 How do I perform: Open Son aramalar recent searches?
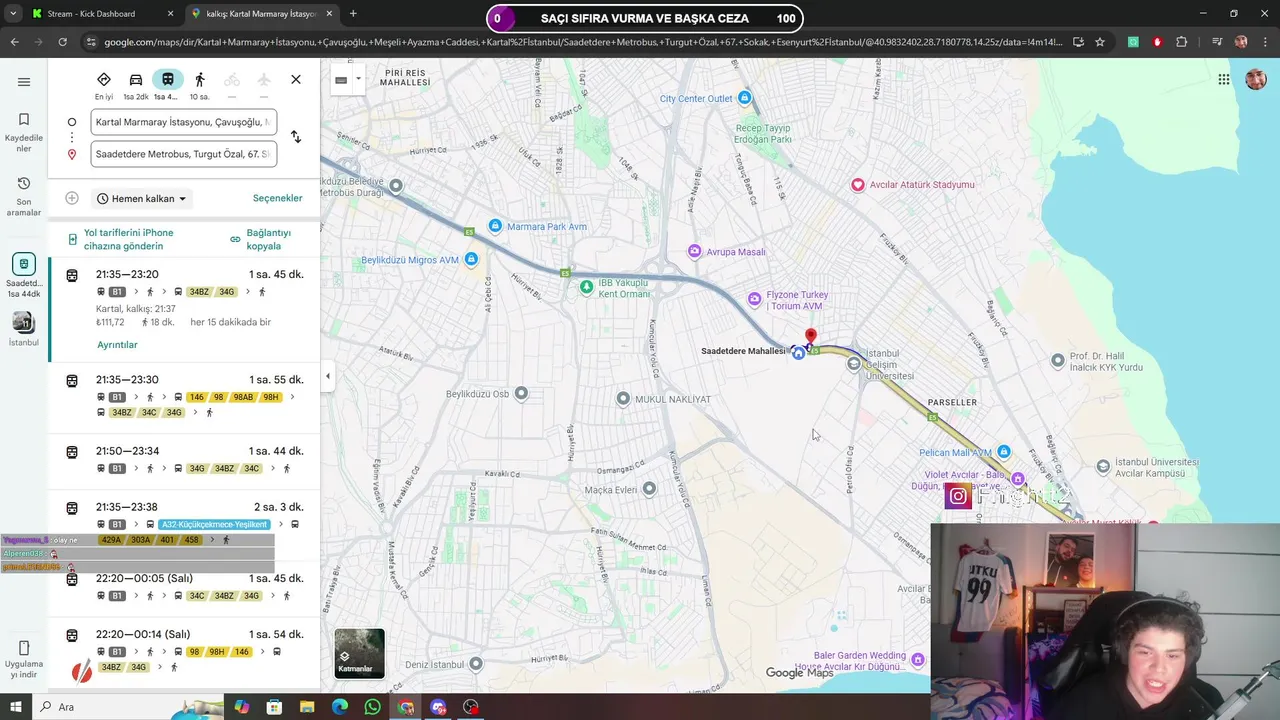click(24, 197)
